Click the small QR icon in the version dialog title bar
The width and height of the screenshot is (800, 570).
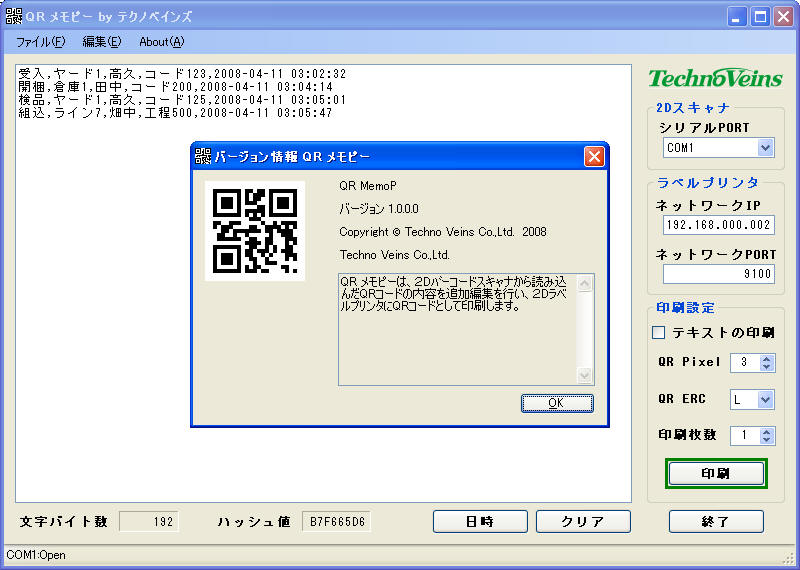(203, 156)
